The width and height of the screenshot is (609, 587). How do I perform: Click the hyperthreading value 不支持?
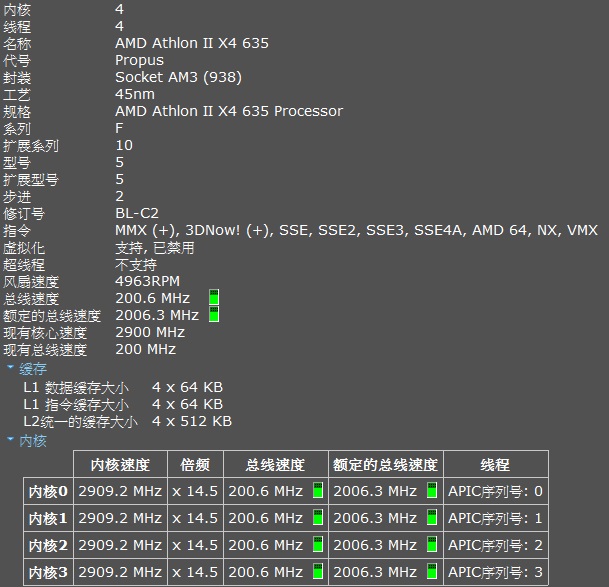pos(136,265)
